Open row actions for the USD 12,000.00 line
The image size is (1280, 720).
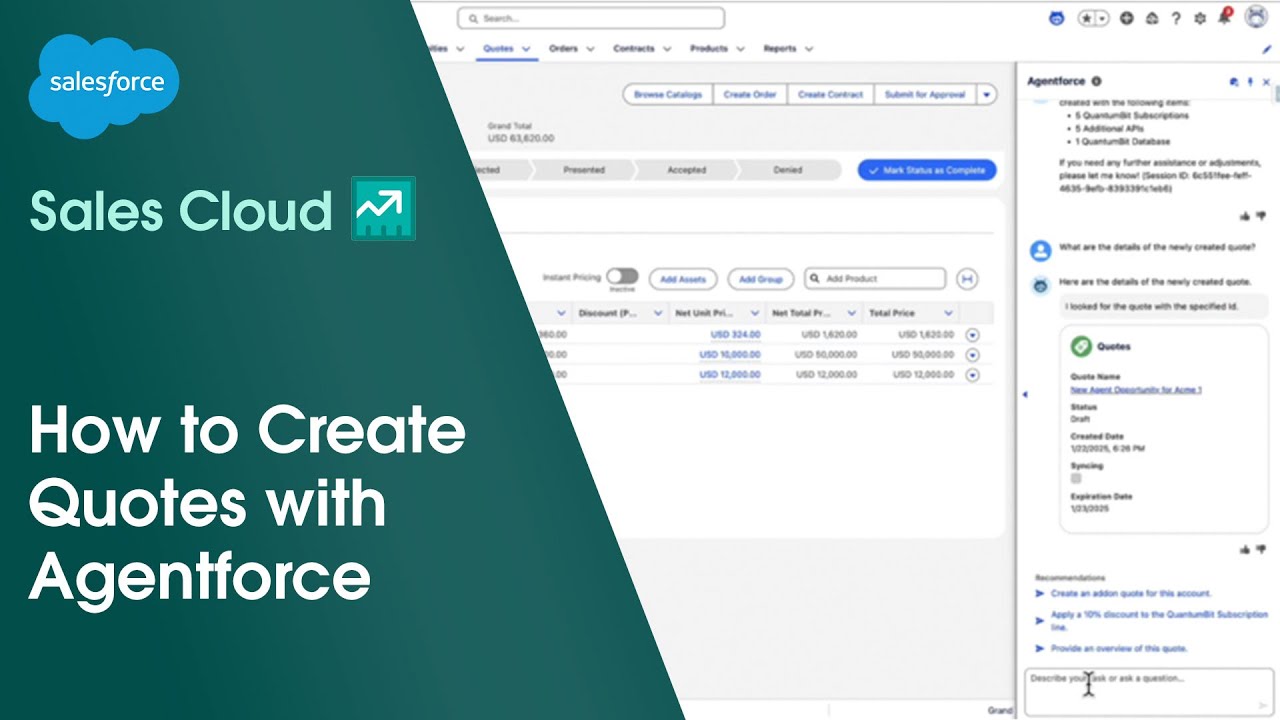pos(972,375)
